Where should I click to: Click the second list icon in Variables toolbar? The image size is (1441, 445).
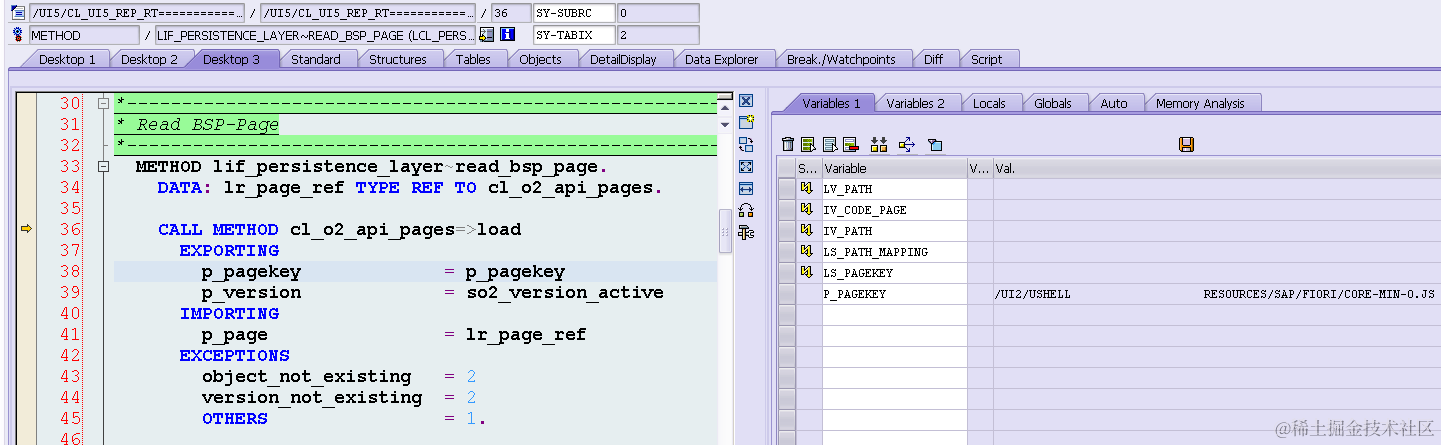click(x=829, y=145)
